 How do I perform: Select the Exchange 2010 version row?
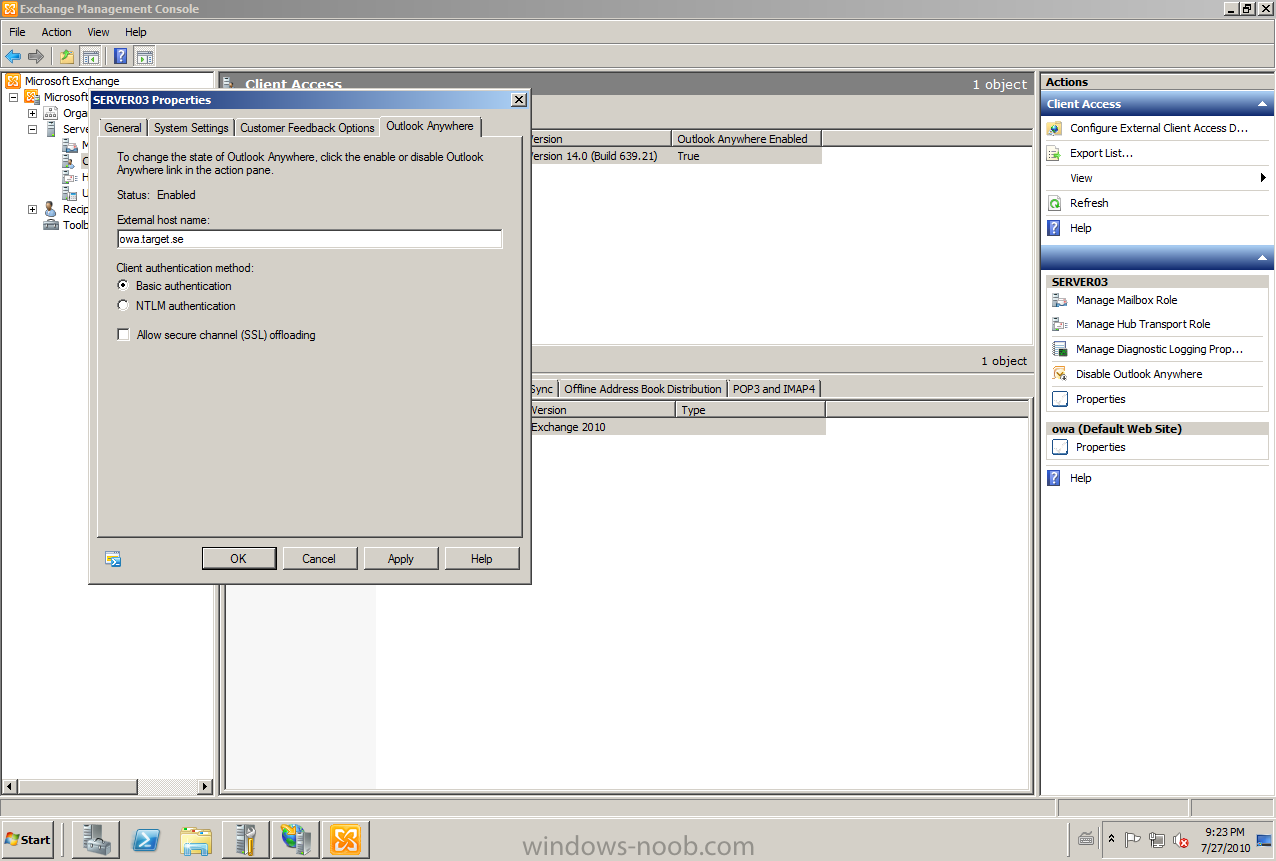[676, 427]
